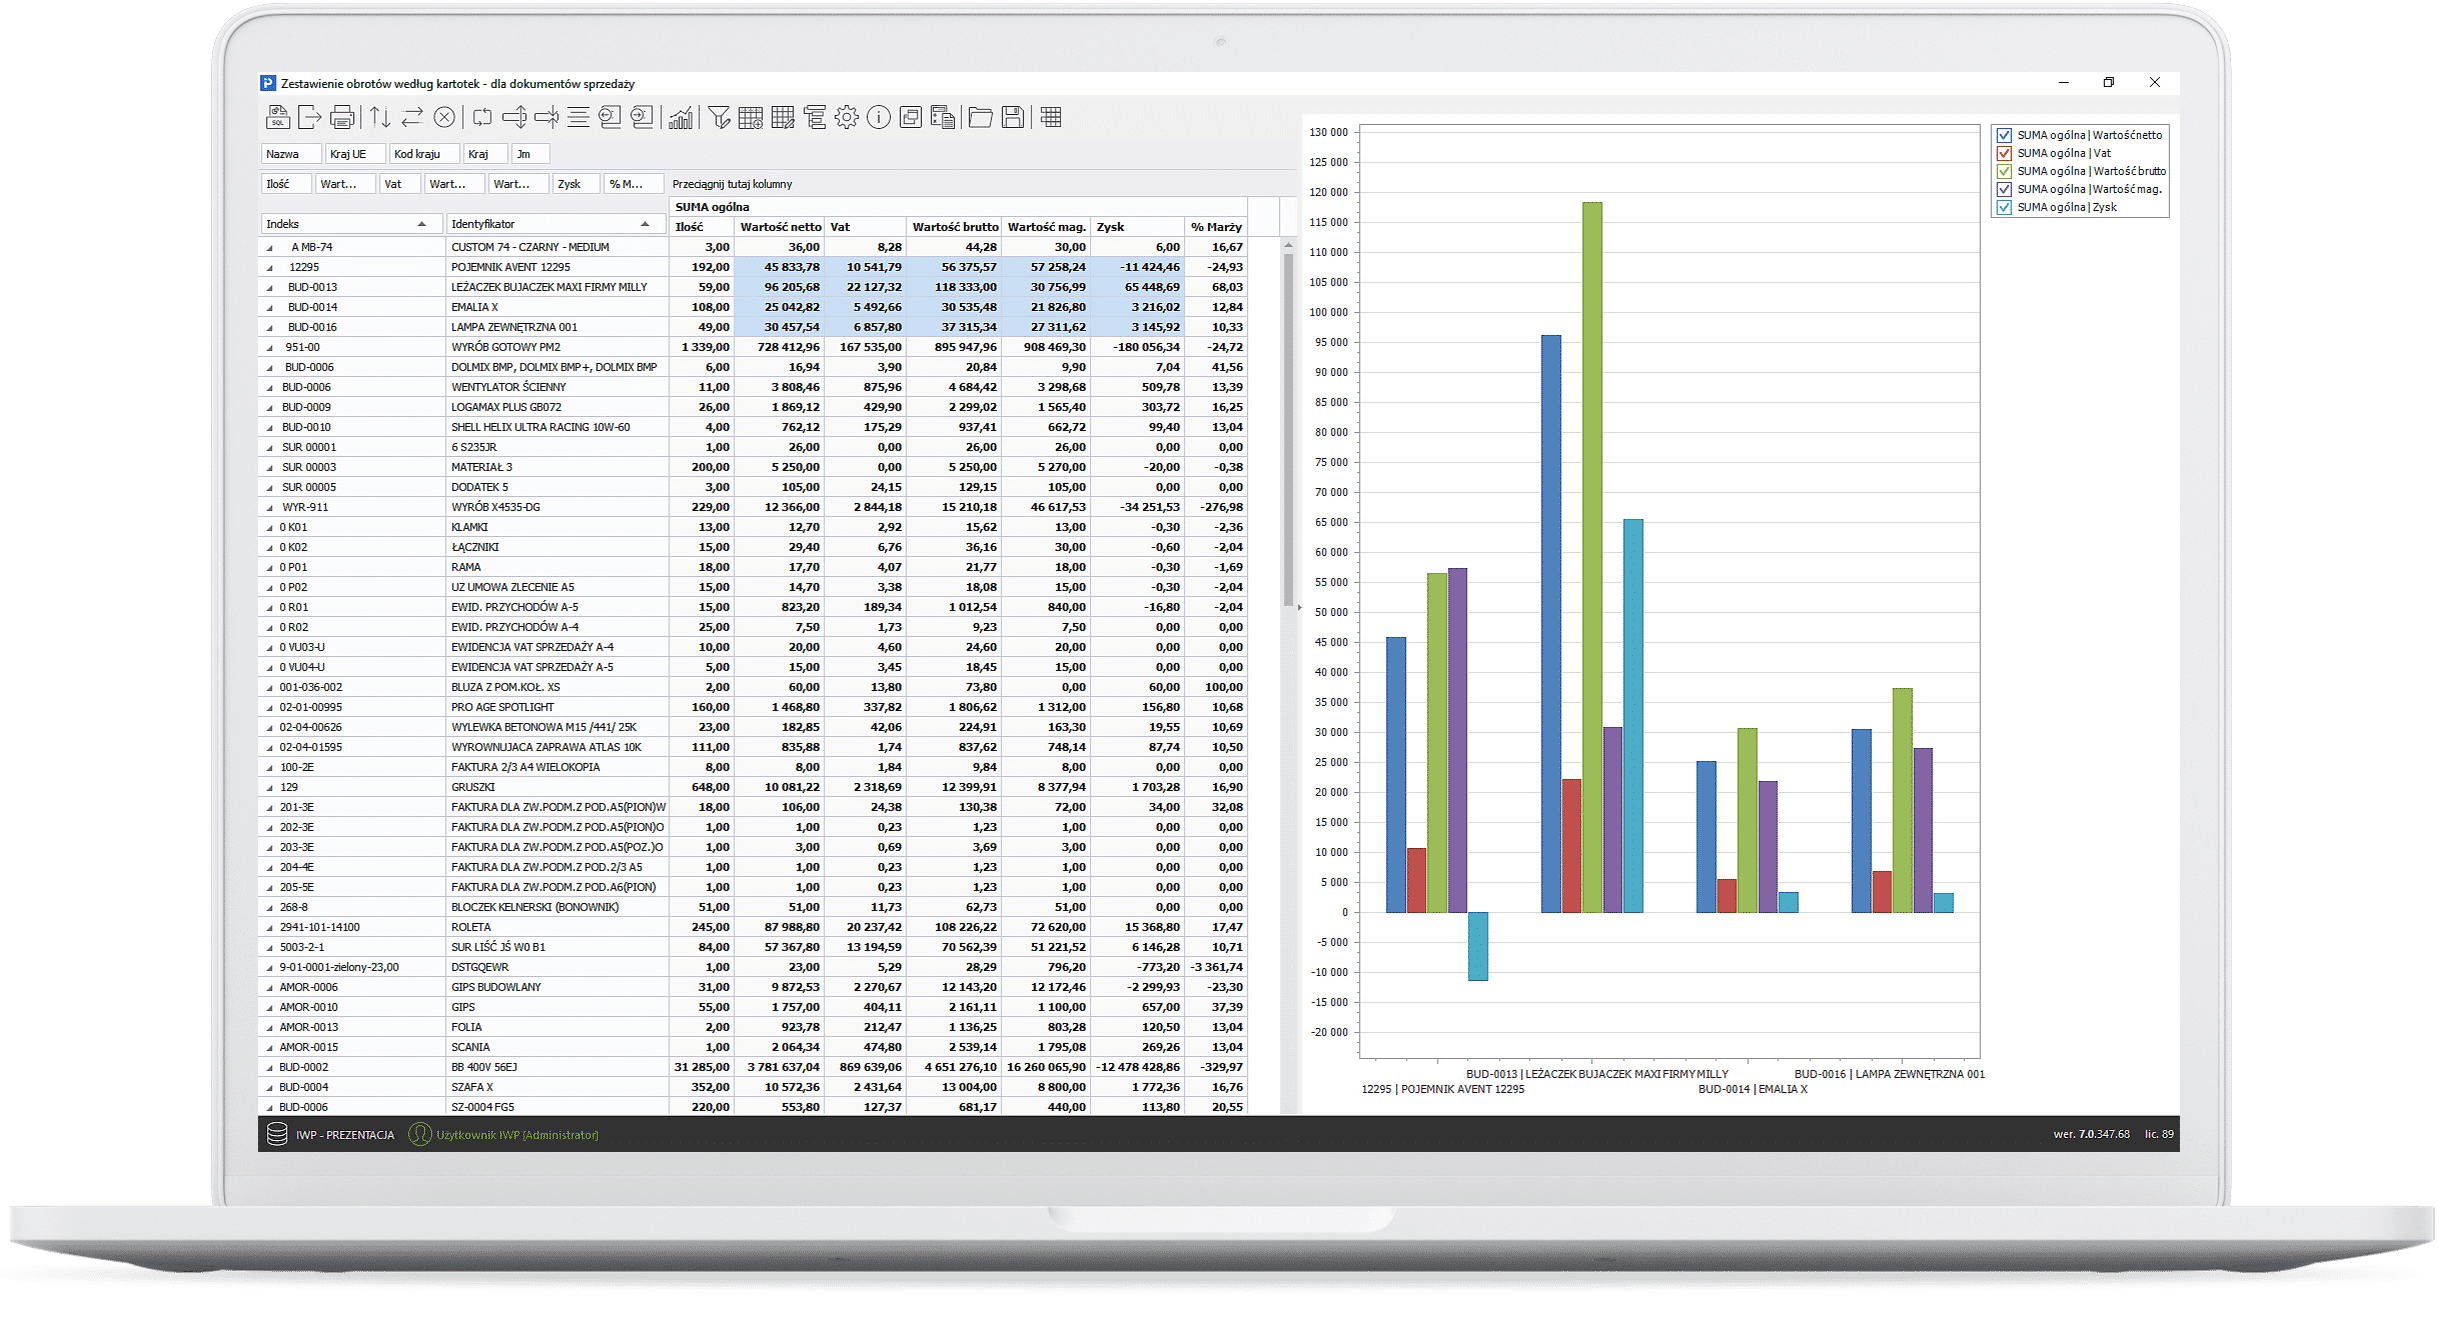Screen dimensions: 2450x1333
Task: Sort by the Indeks column header
Action: (350, 224)
